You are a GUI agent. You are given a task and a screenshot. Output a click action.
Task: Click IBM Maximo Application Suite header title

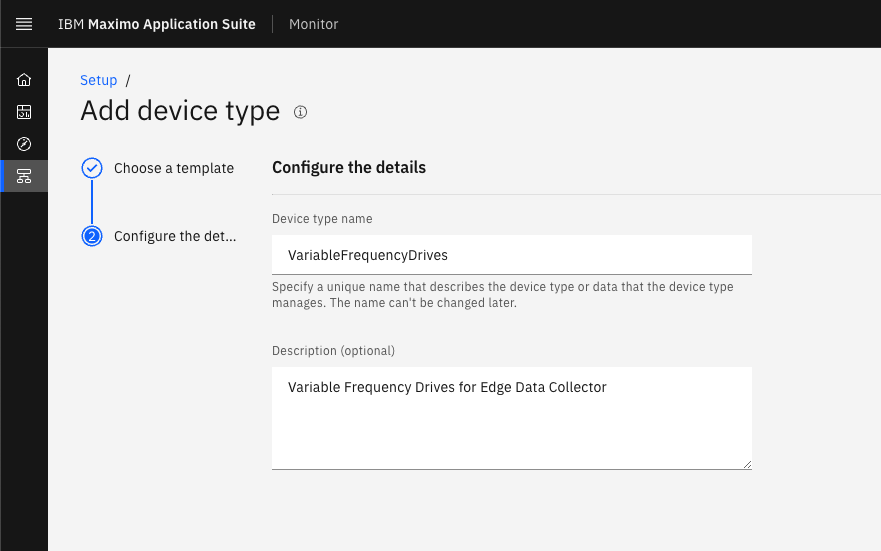pos(157,24)
